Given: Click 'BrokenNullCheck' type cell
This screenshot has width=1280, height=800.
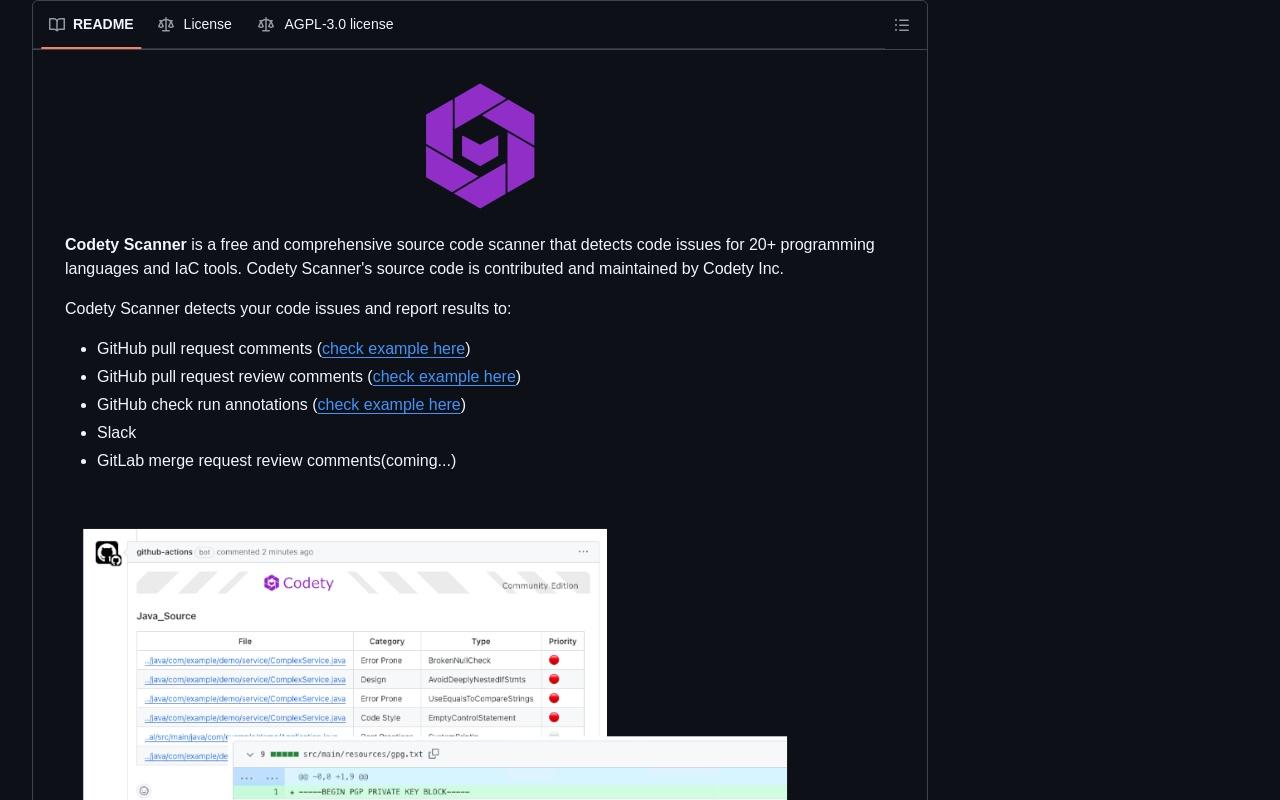Looking at the screenshot, I should click(x=459, y=660).
